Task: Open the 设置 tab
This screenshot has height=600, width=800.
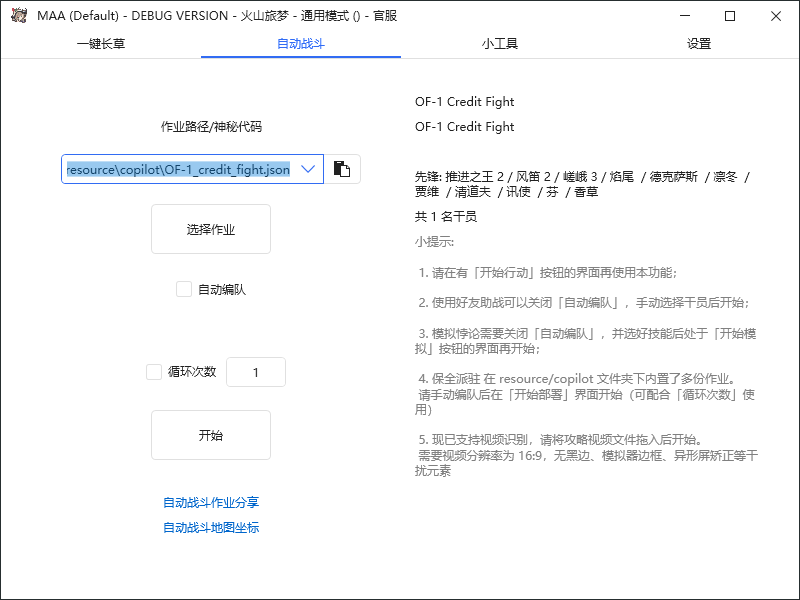Action: click(x=698, y=43)
